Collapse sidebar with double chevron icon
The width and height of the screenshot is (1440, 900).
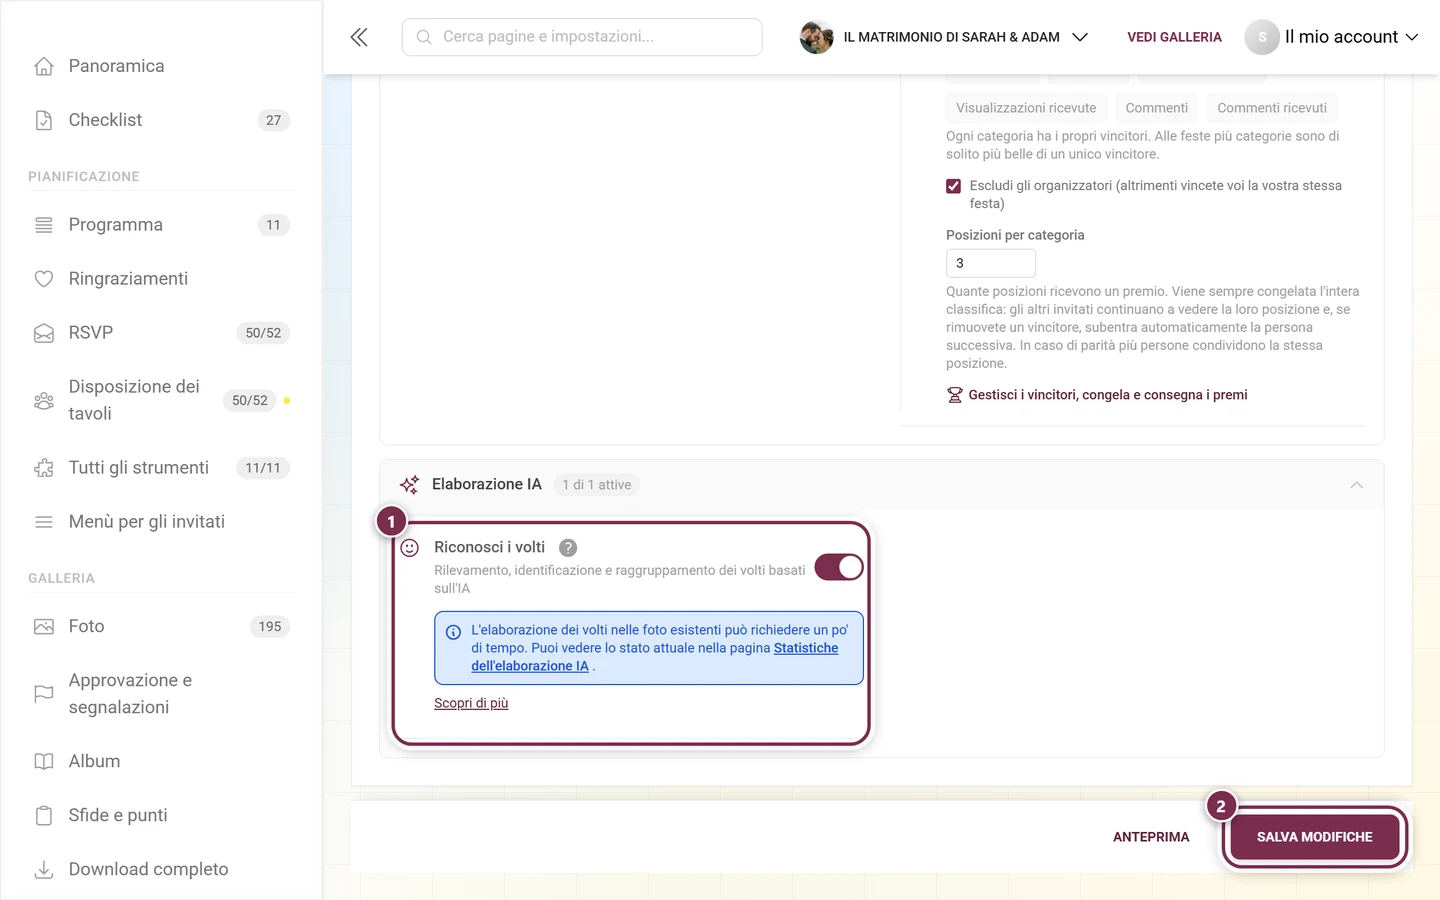click(x=359, y=37)
